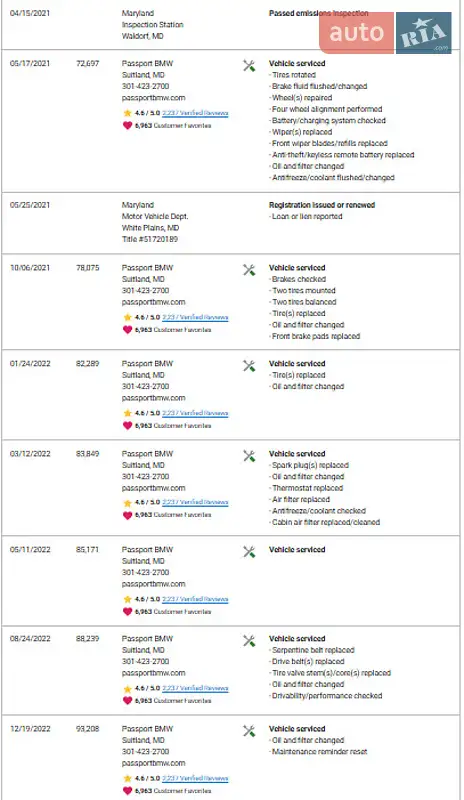Open Verified Reviews link in 05/11/2022 entry
This screenshot has width=464, height=800.
point(195,599)
